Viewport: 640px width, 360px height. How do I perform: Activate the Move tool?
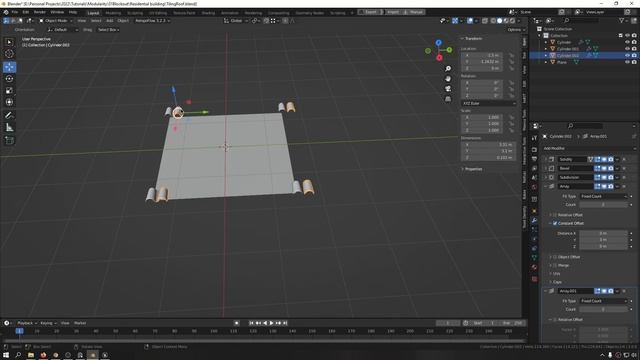click(x=9, y=67)
